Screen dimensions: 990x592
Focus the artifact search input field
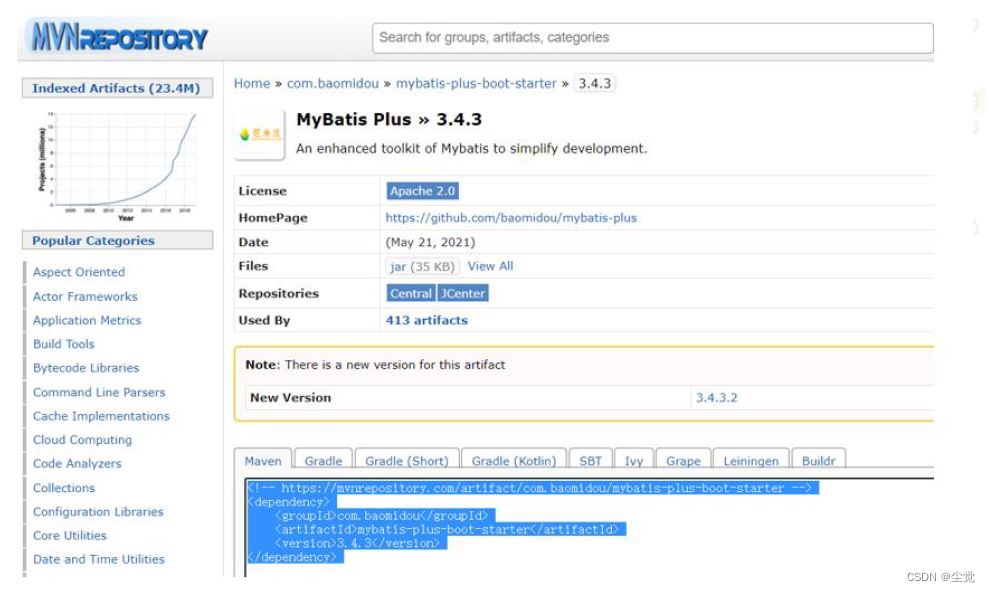point(652,38)
